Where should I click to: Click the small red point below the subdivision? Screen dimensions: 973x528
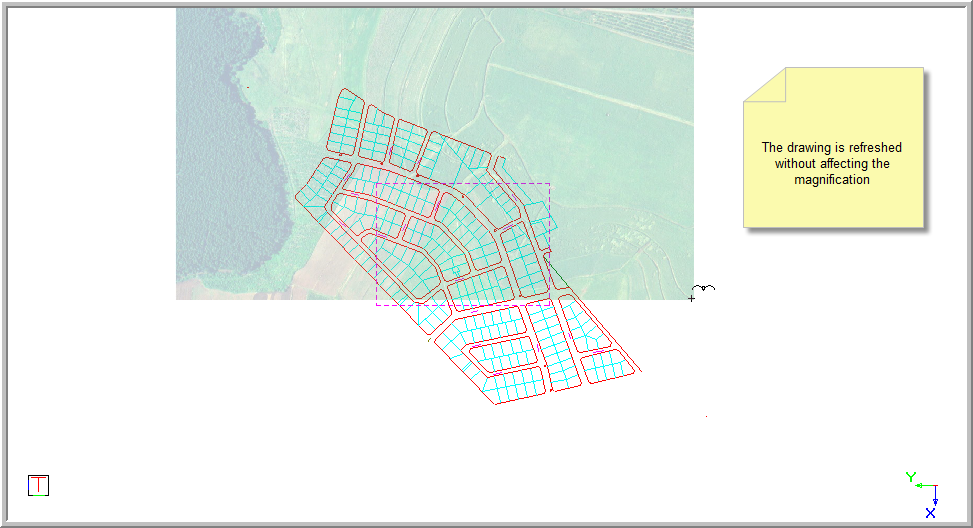pos(706,416)
